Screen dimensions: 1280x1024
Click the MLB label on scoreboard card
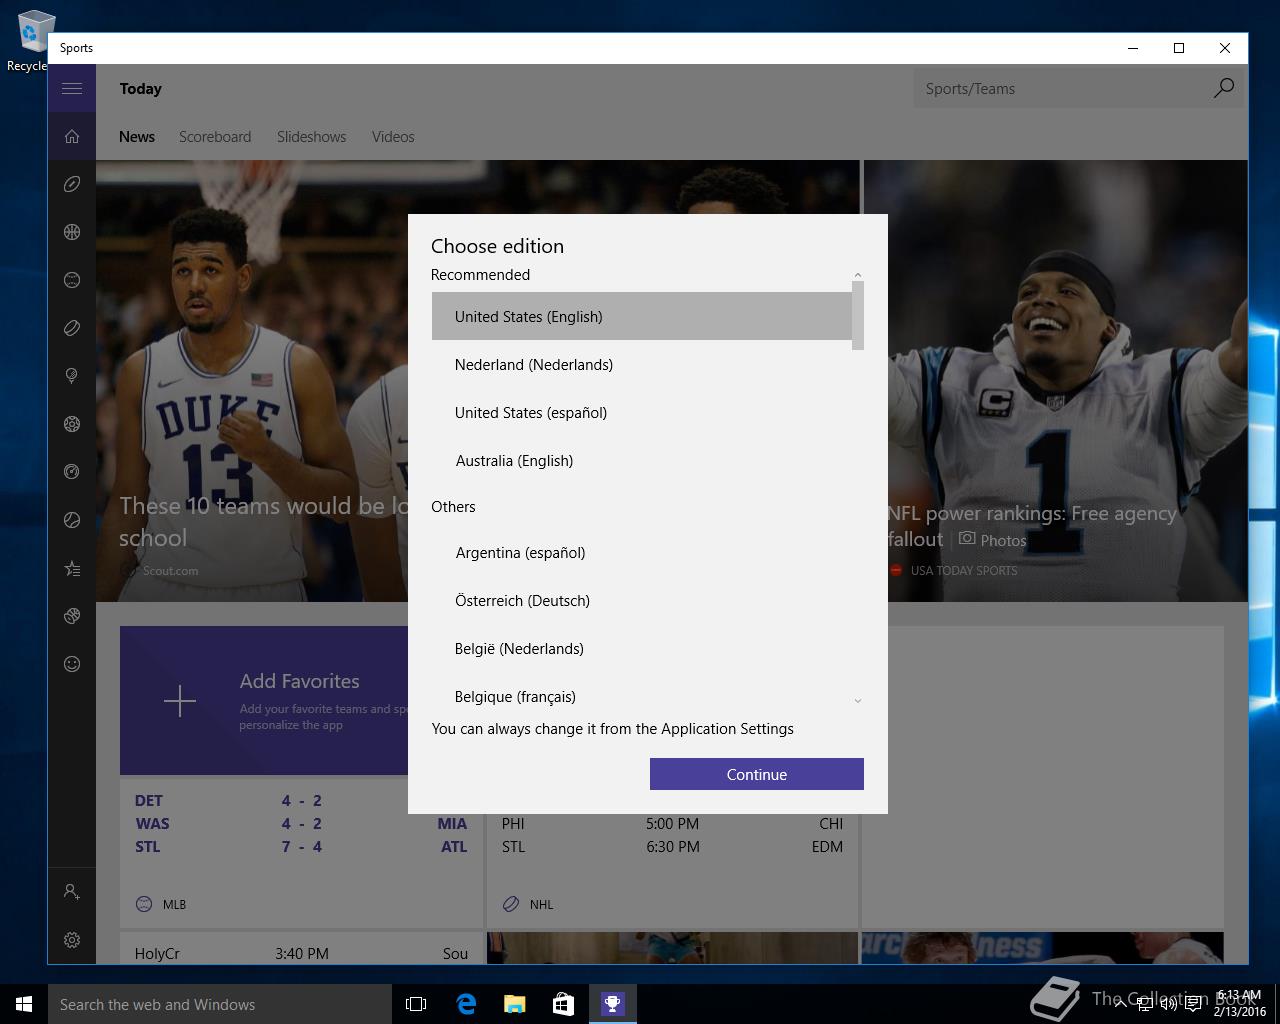pyautogui.click(x=174, y=904)
